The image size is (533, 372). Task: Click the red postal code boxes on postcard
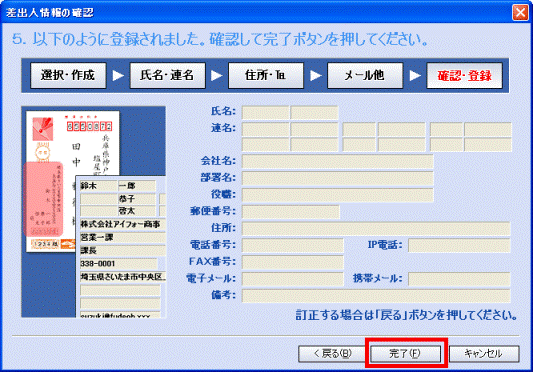click(x=89, y=126)
